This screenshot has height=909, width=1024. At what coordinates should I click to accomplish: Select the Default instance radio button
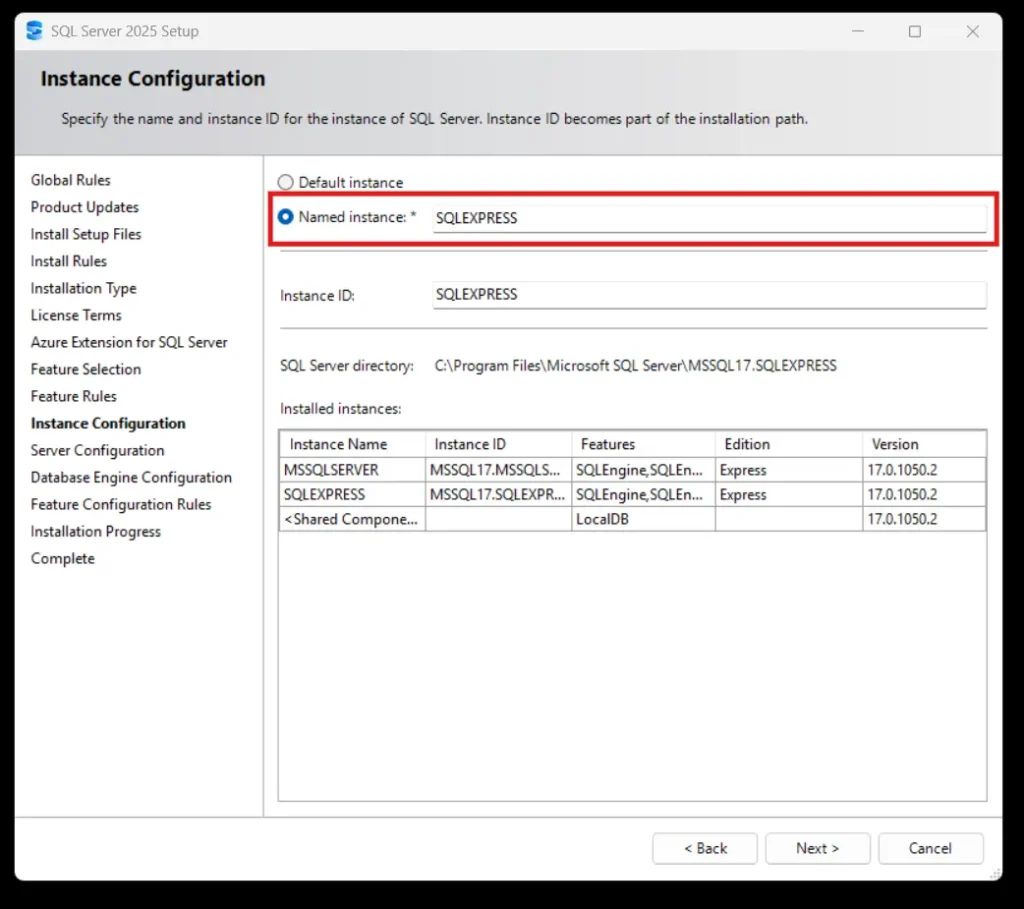[x=285, y=182]
